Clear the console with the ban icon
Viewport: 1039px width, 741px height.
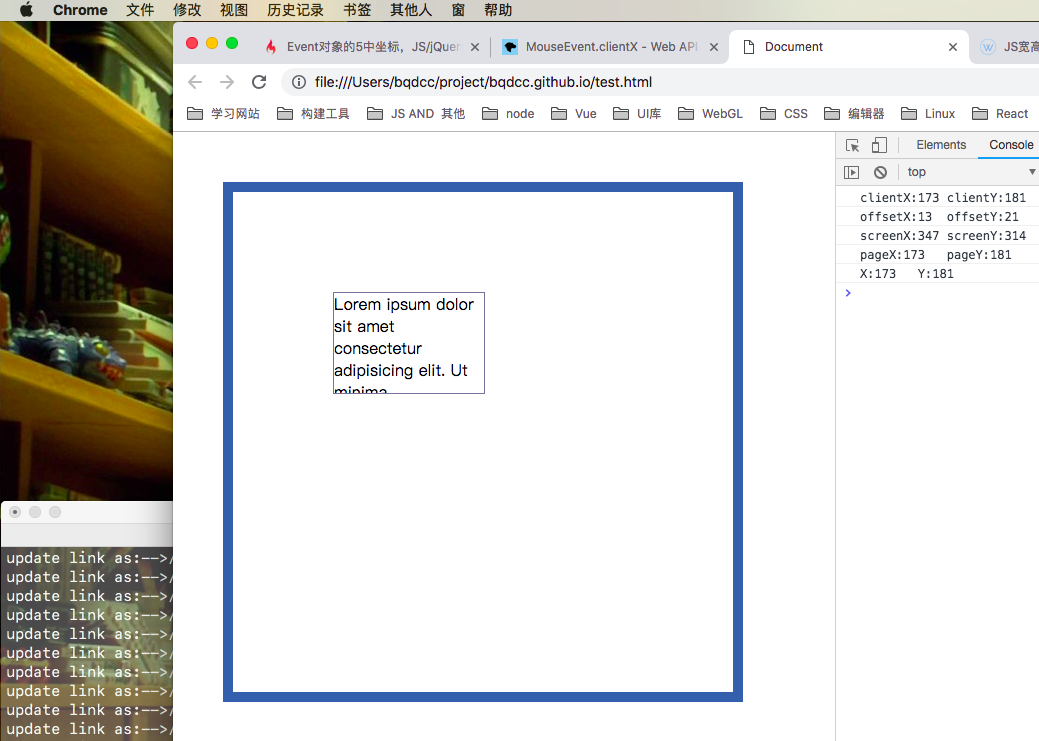tap(880, 172)
